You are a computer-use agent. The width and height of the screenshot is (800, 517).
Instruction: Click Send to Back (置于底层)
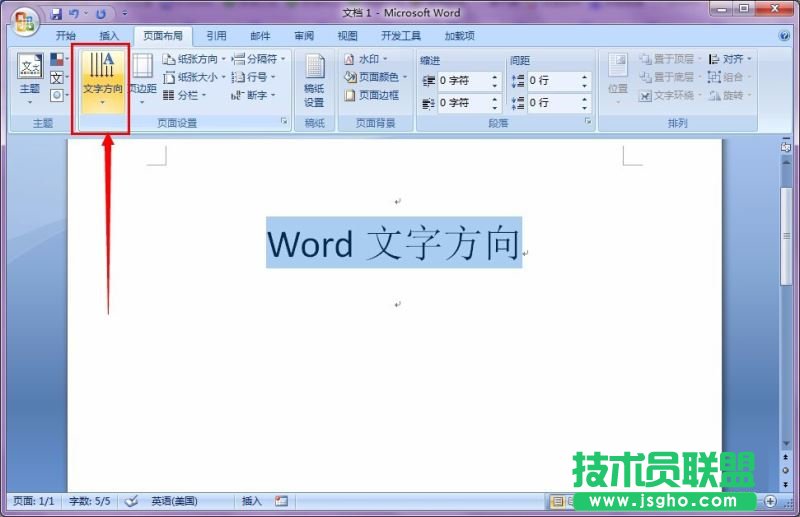tap(668, 77)
